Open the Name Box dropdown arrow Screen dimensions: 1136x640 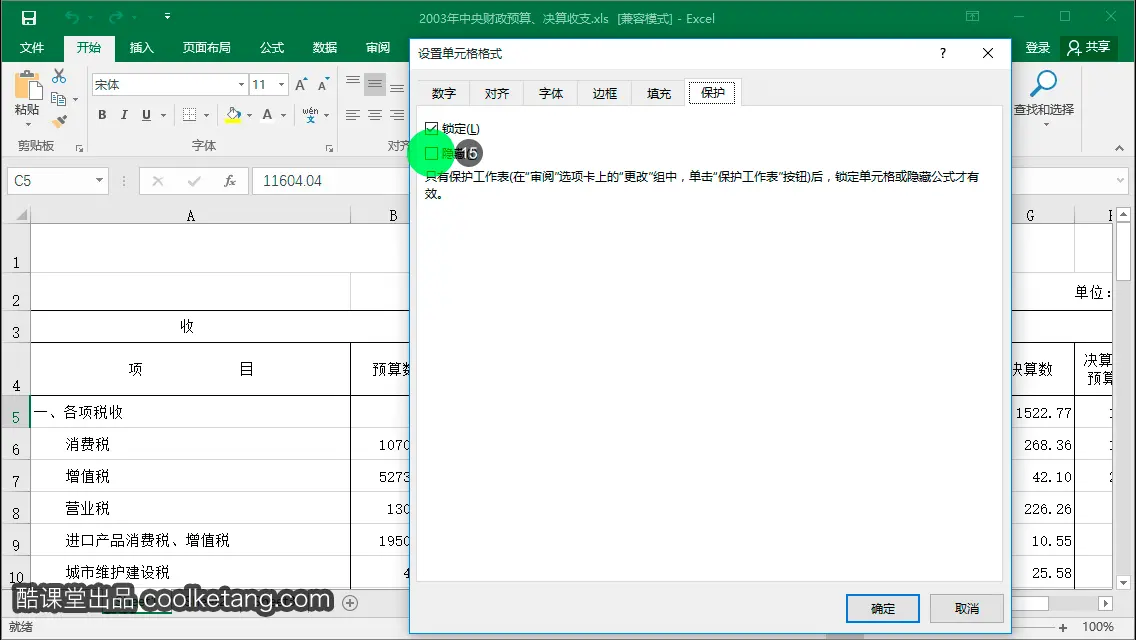(99, 180)
